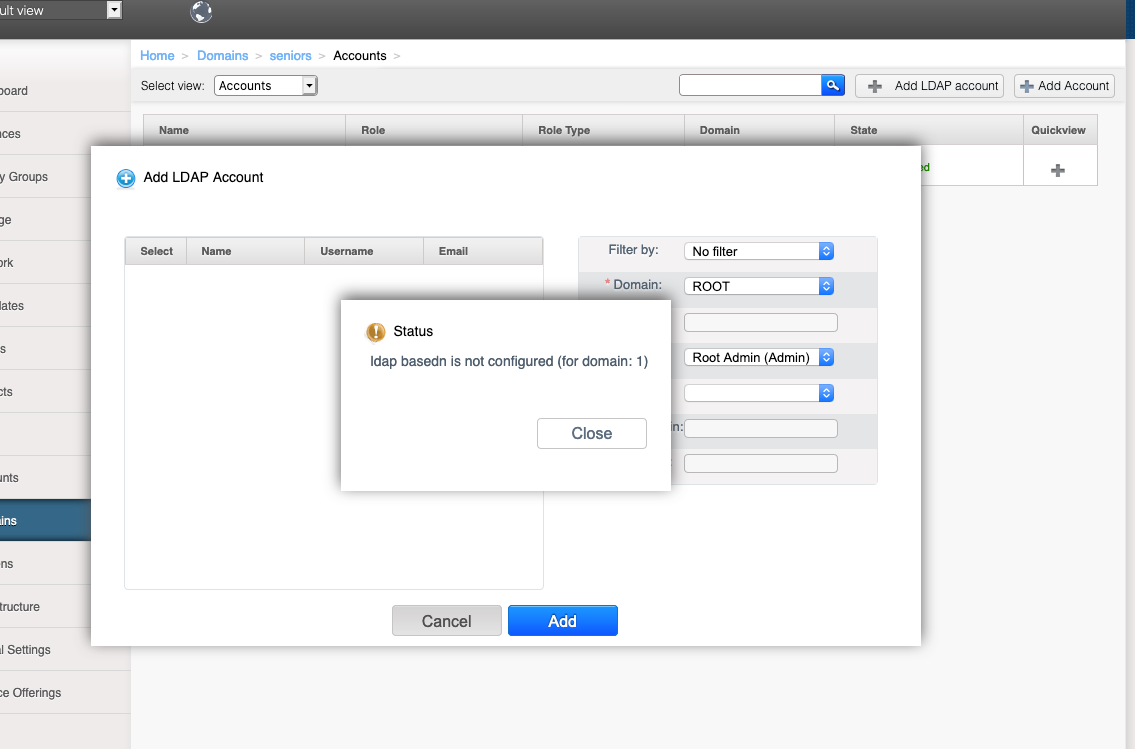The height and width of the screenshot is (749, 1135).
Task: Click the globe icon in the top bar
Action: pos(201,12)
